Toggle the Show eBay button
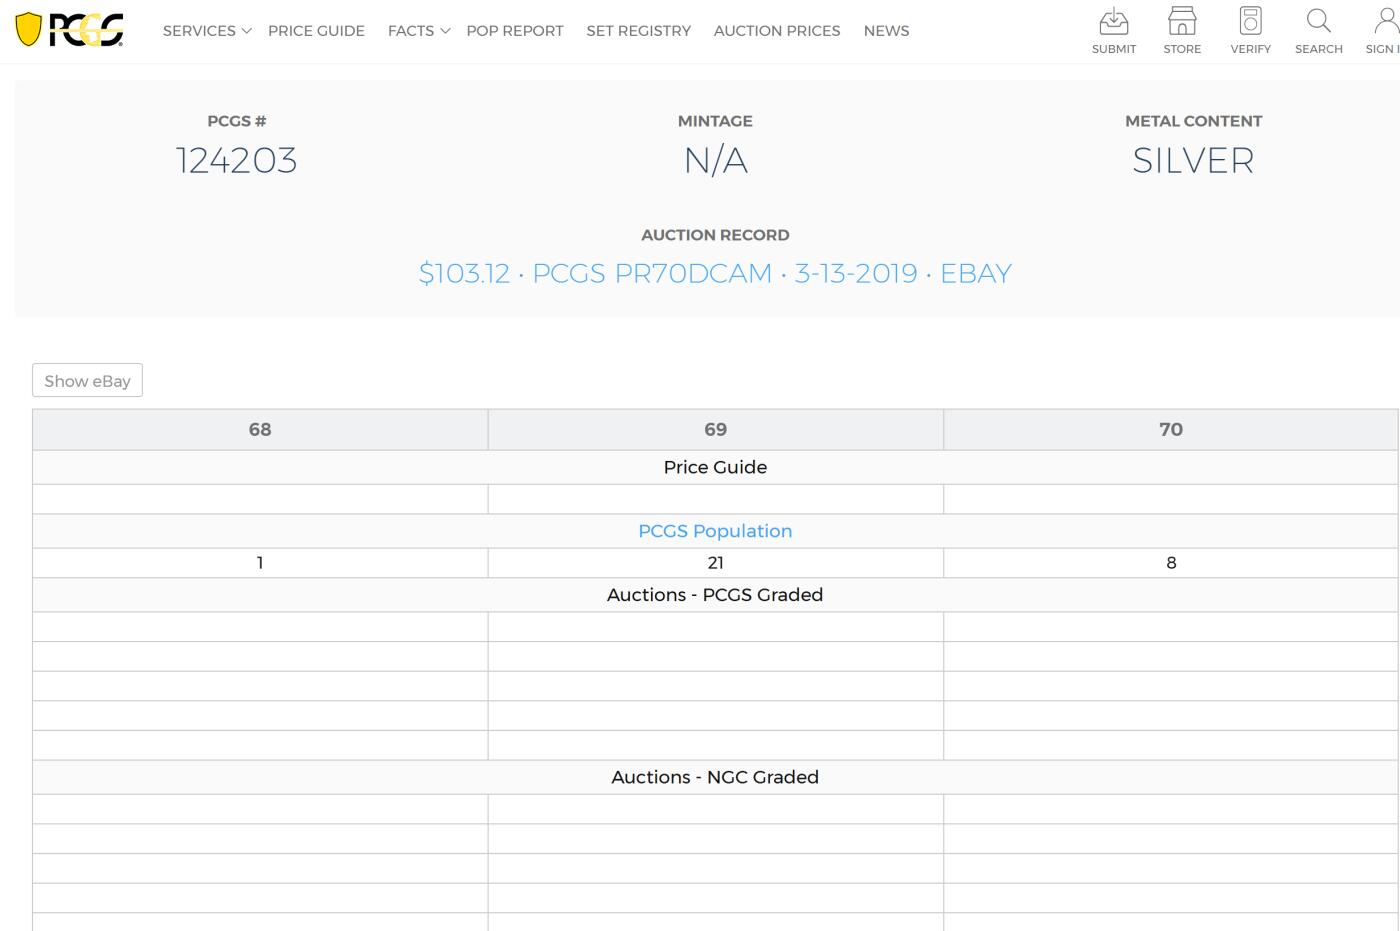The height and width of the screenshot is (931, 1400). coord(87,381)
